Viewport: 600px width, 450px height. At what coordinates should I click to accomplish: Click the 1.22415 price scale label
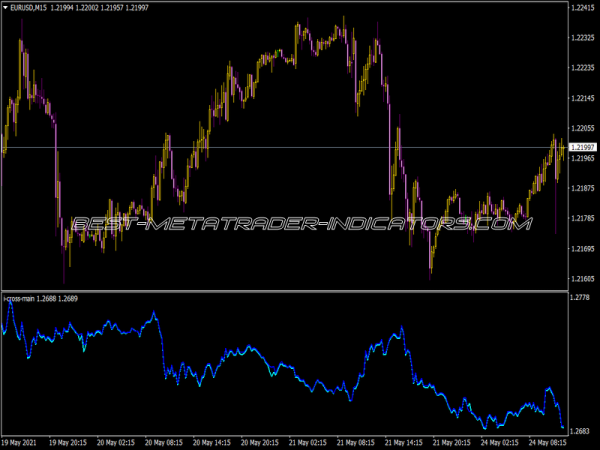pos(582,9)
